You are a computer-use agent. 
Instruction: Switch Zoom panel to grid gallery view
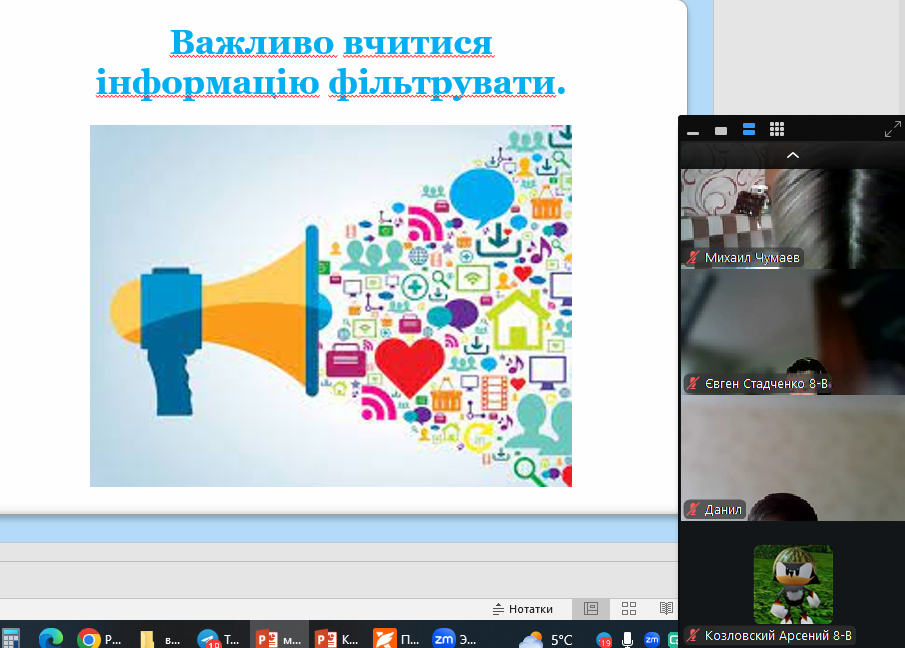pos(777,130)
